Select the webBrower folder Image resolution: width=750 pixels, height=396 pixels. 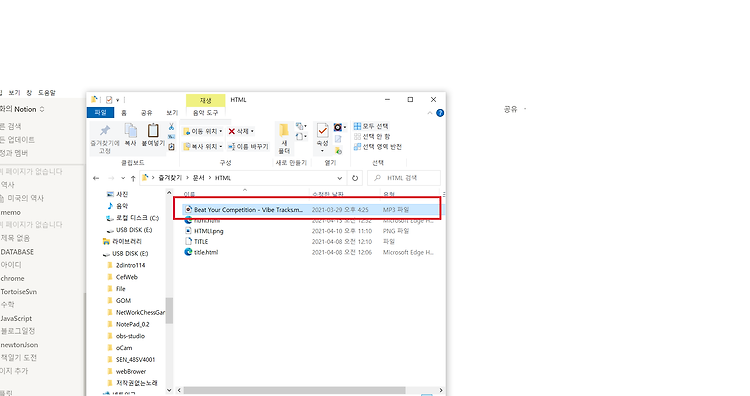pyautogui.click(x=127, y=371)
